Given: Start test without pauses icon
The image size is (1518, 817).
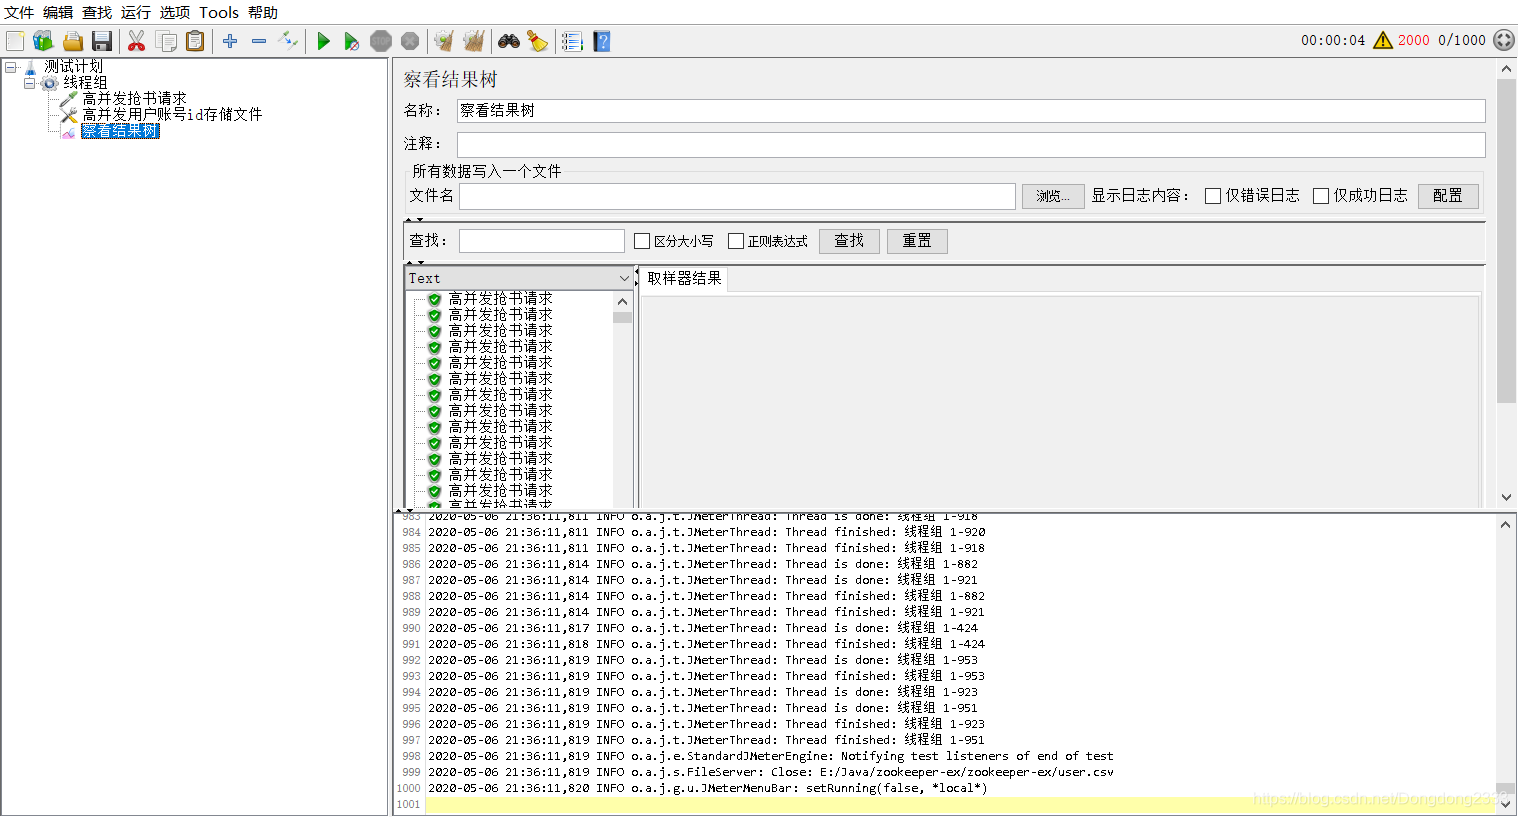Looking at the screenshot, I should [352, 41].
